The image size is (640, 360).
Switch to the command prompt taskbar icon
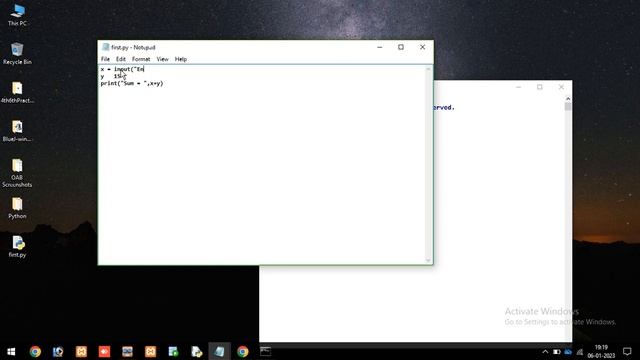pyautogui.click(x=265, y=351)
